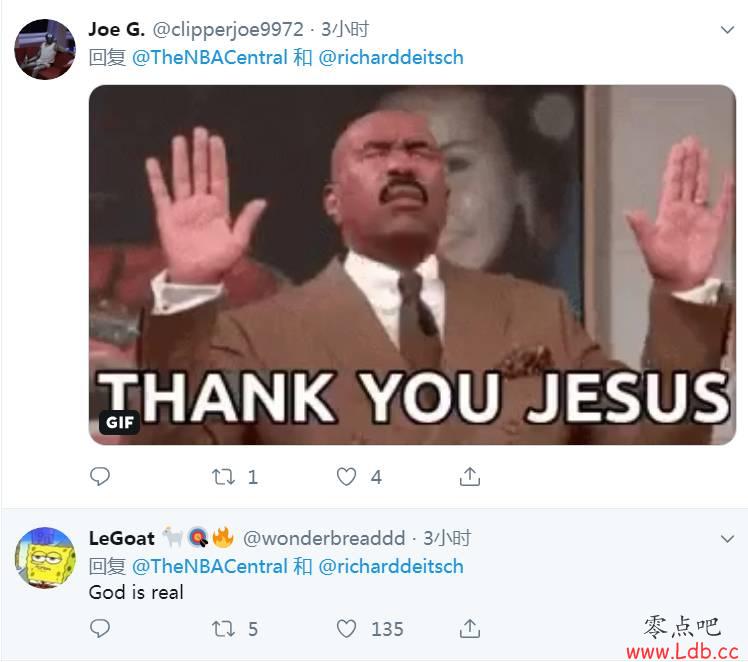748x662 pixels.
Task: Retweet LeGoat's God is real tweet
Action: [x=223, y=629]
